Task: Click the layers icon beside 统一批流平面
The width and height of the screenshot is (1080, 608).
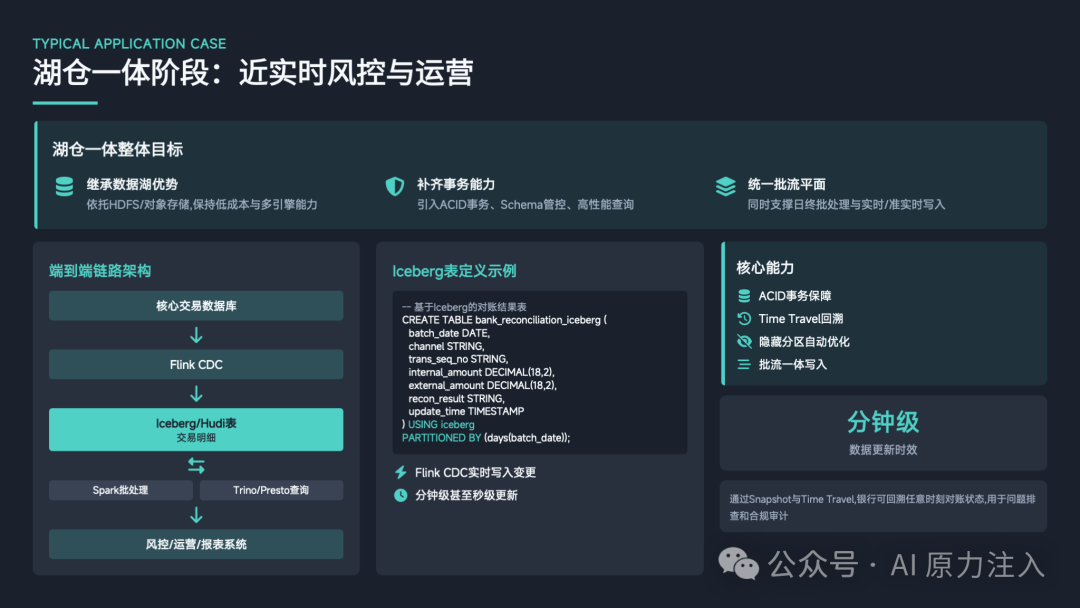Action: (x=725, y=187)
